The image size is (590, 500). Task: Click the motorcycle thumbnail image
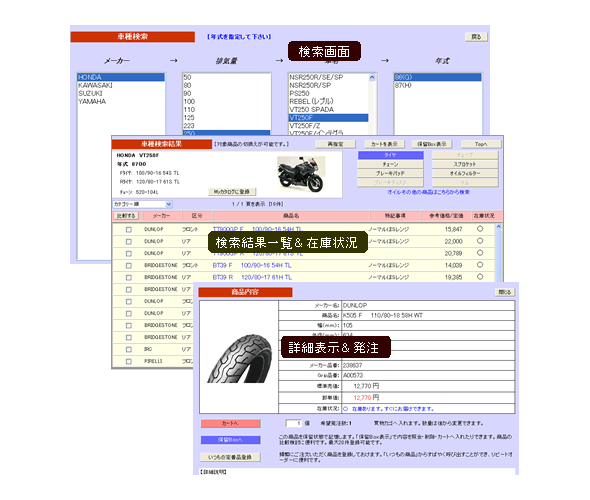click(301, 174)
